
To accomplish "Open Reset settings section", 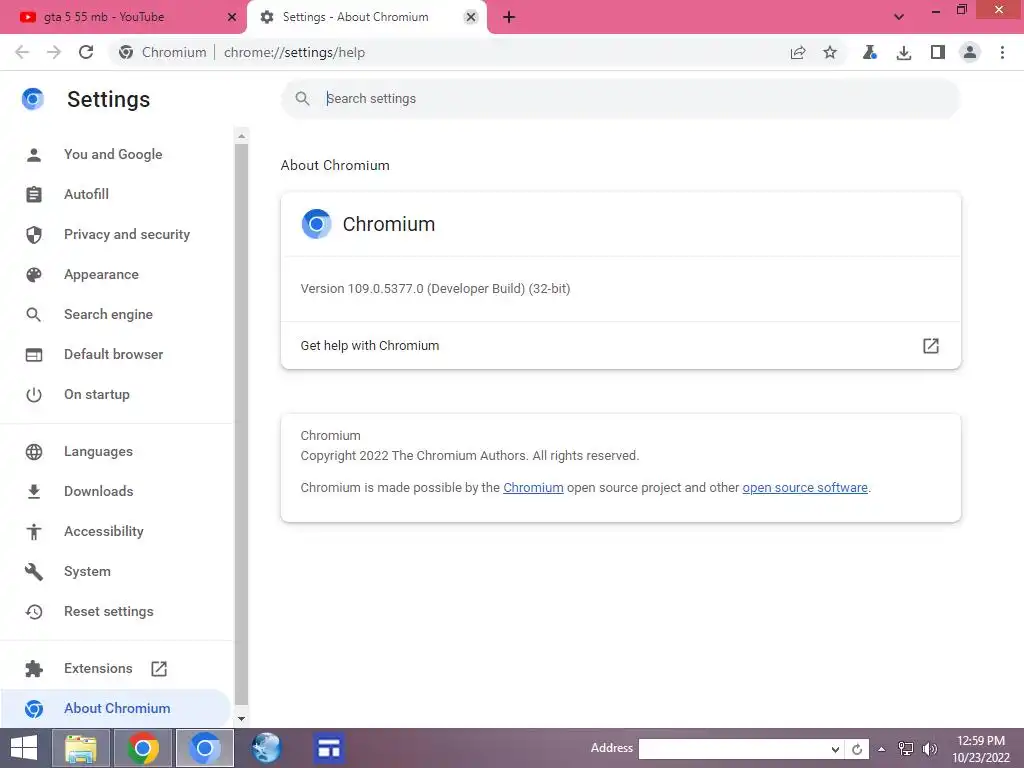I will point(108,611).
